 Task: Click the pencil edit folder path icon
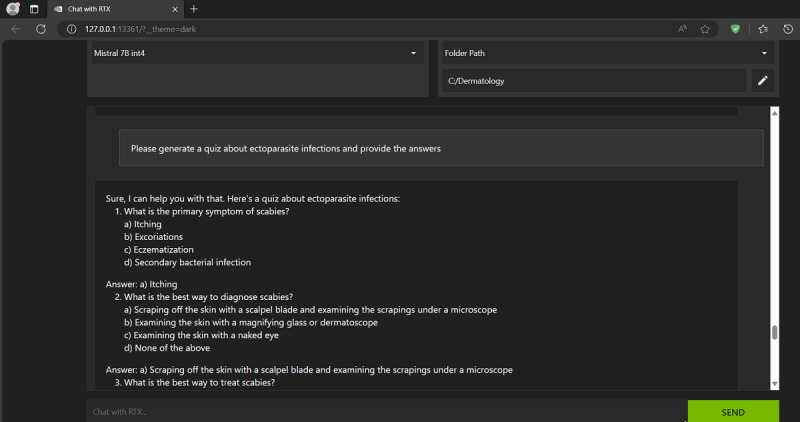point(762,81)
